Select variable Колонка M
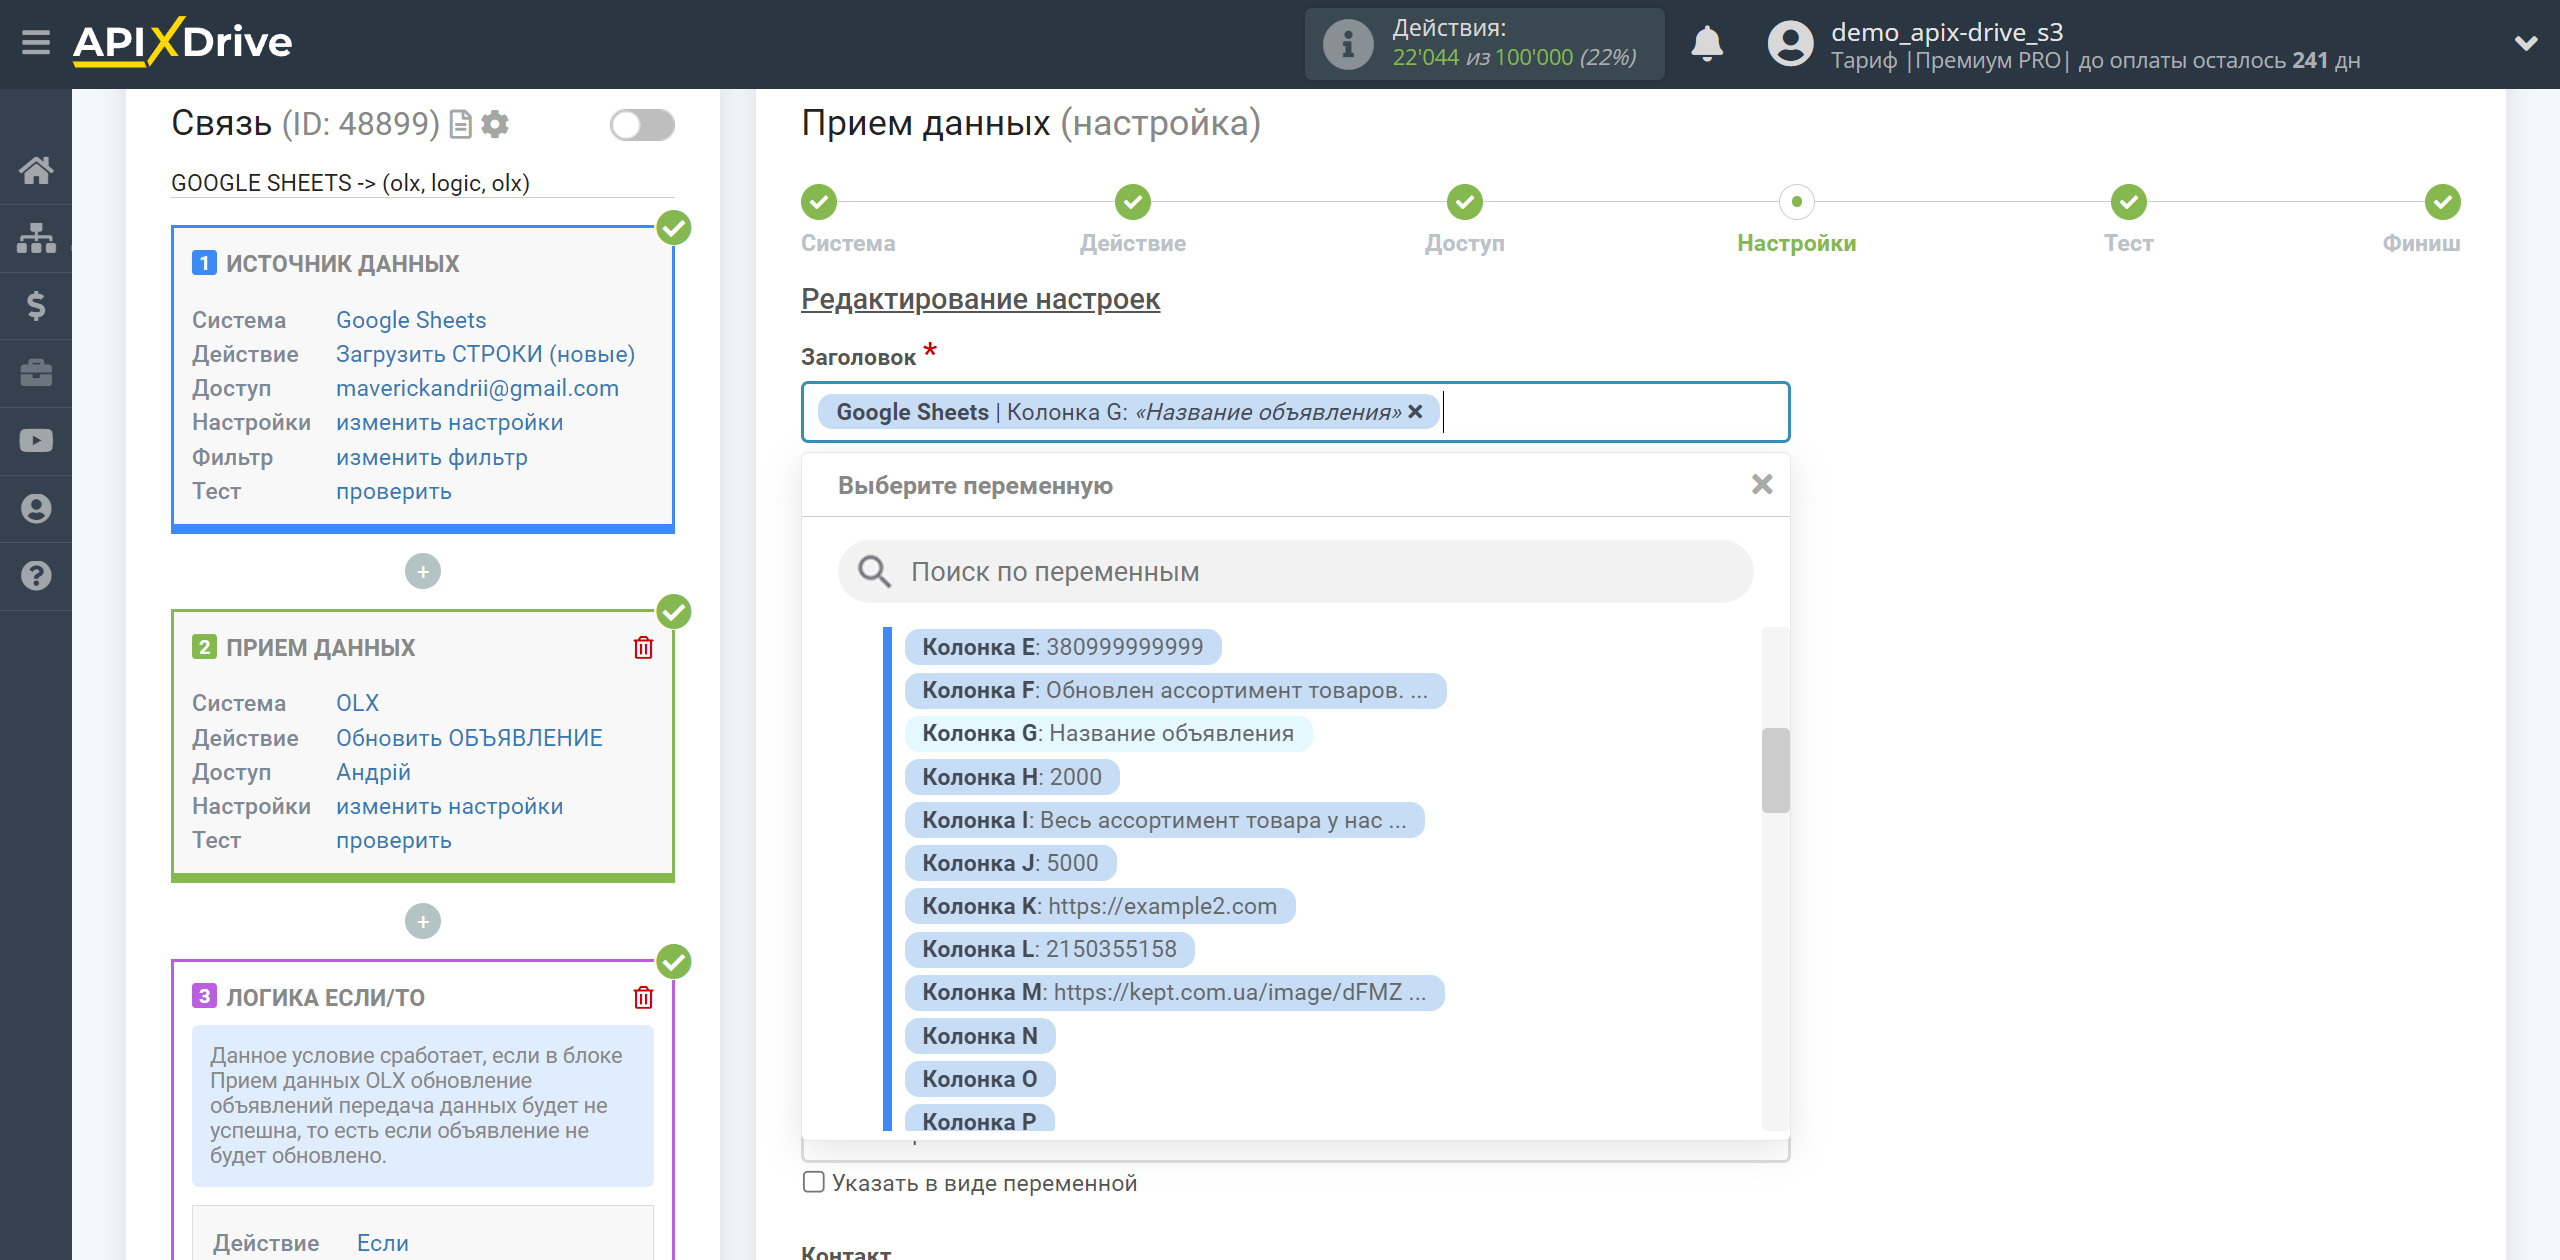 pyautogui.click(x=1175, y=992)
